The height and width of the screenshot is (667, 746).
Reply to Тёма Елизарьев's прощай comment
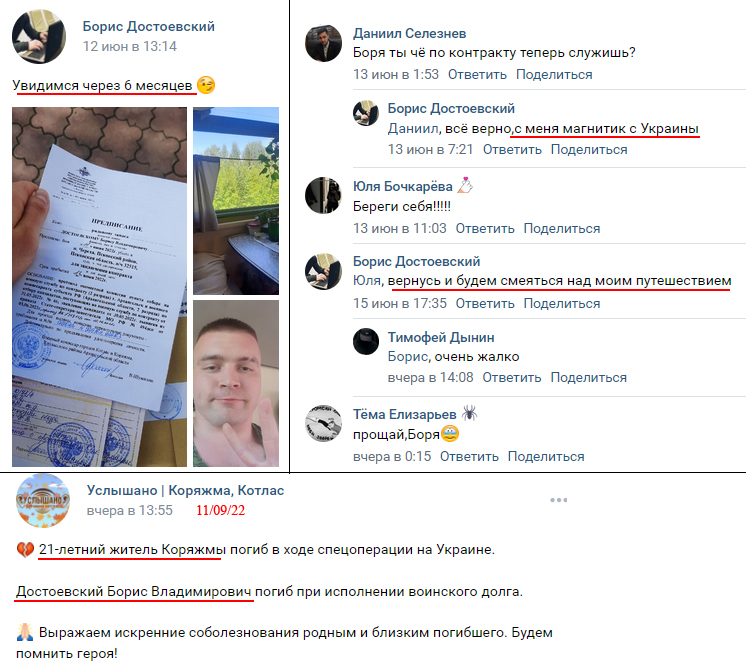pyautogui.click(x=469, y=457)
